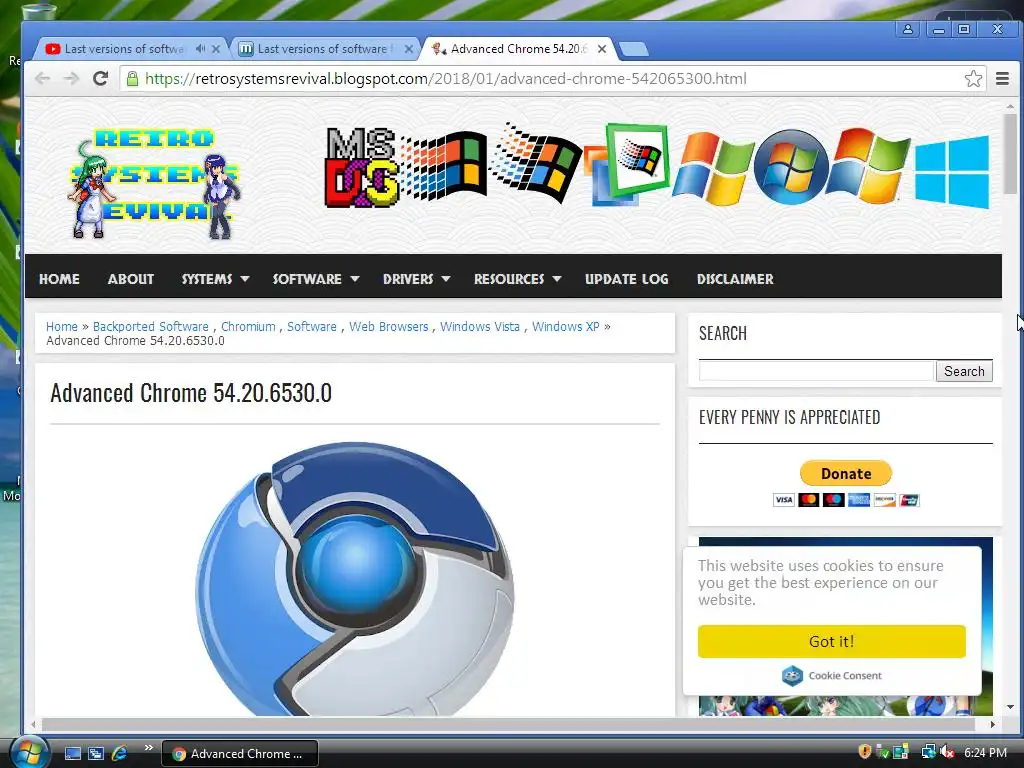
Task: Follow the Backported Software breadcrumb link
Action: (x=151, y=327)
